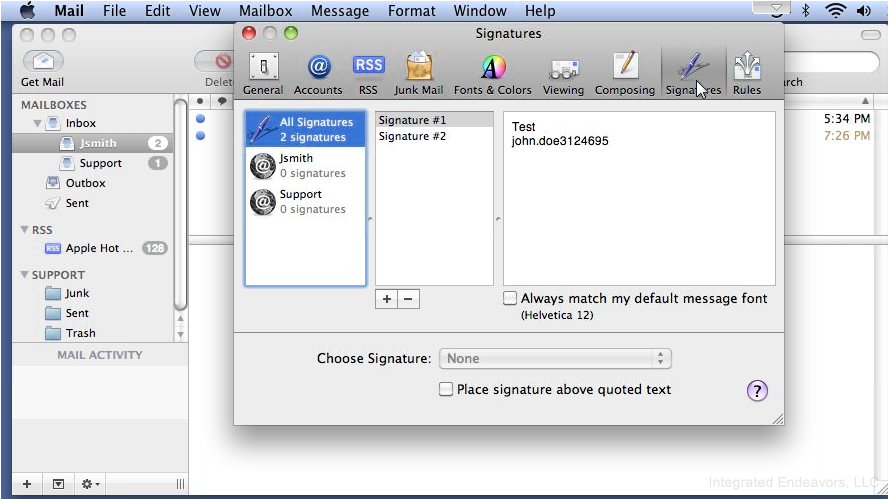
Task: Remove selected signature with minus button
Action: [408, 299]
